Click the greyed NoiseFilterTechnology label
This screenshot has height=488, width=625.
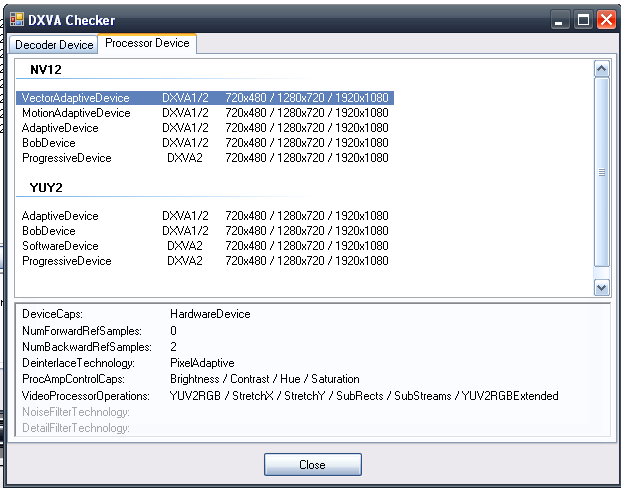coord(76,412)
